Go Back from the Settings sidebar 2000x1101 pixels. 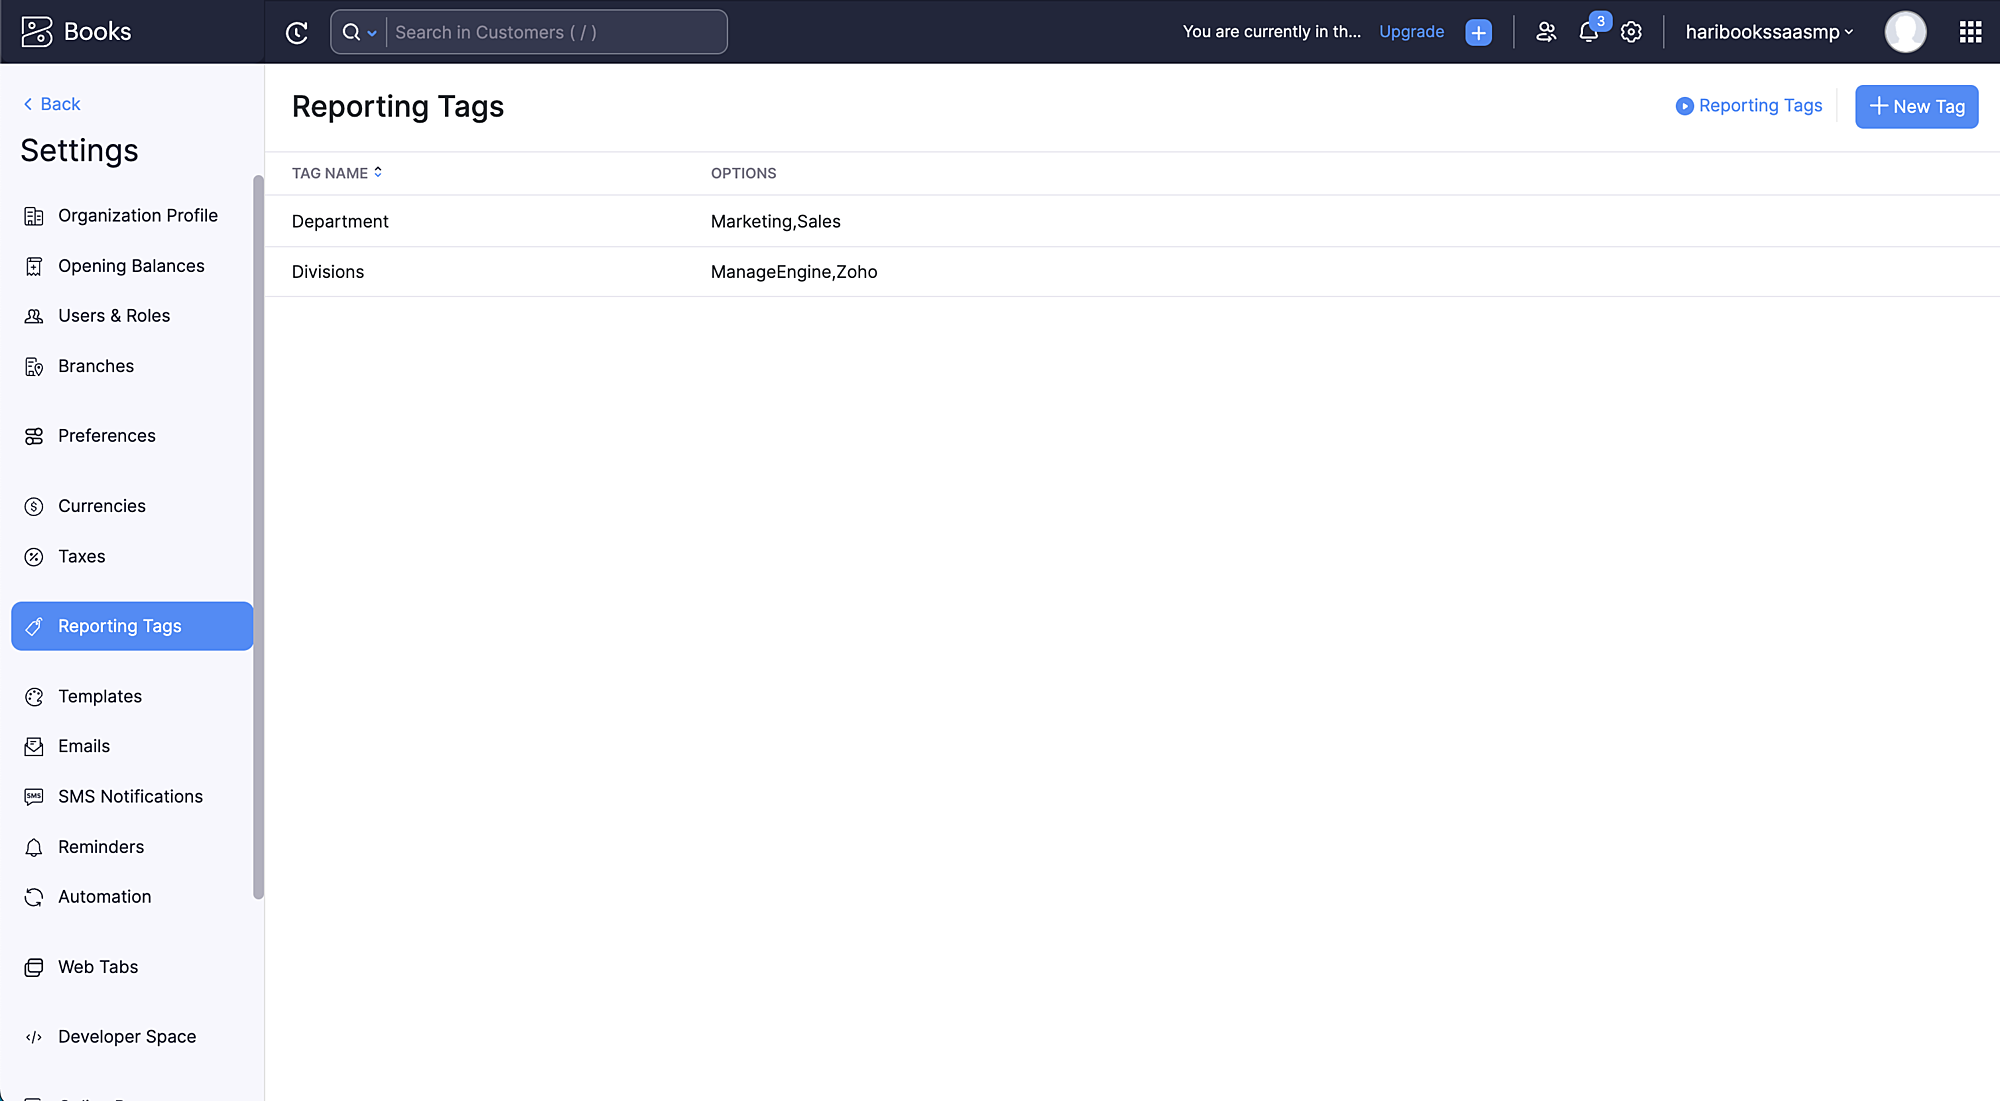point(52,104)
